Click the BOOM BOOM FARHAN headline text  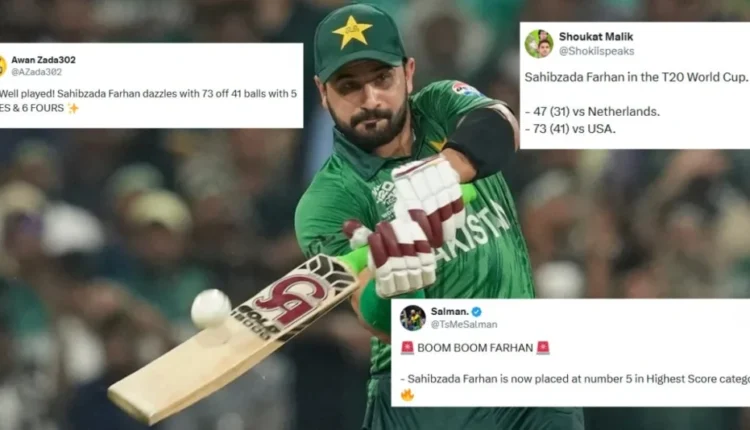475,348
